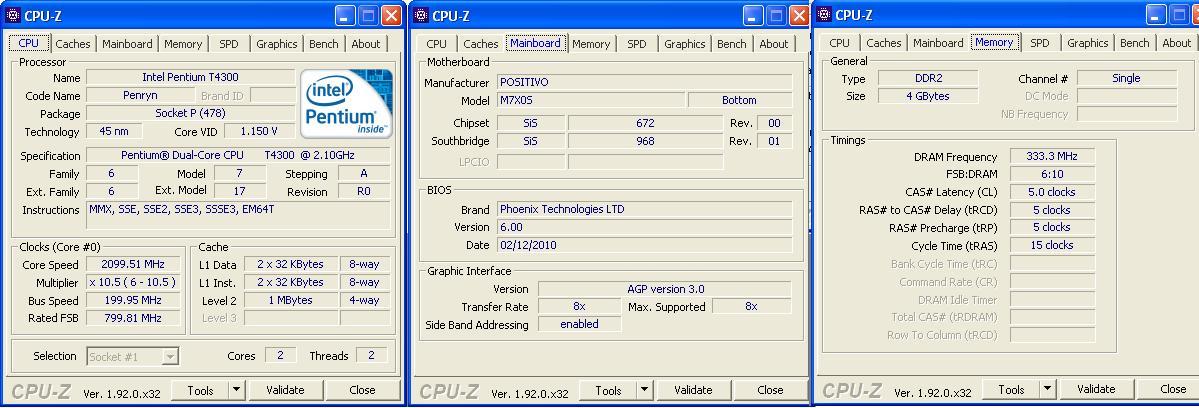The height and width of the screenshot is (408, 1199).
Task: Click the BIOS Brand Phoenix Technologies LTD
Action: tap(645, 209)
